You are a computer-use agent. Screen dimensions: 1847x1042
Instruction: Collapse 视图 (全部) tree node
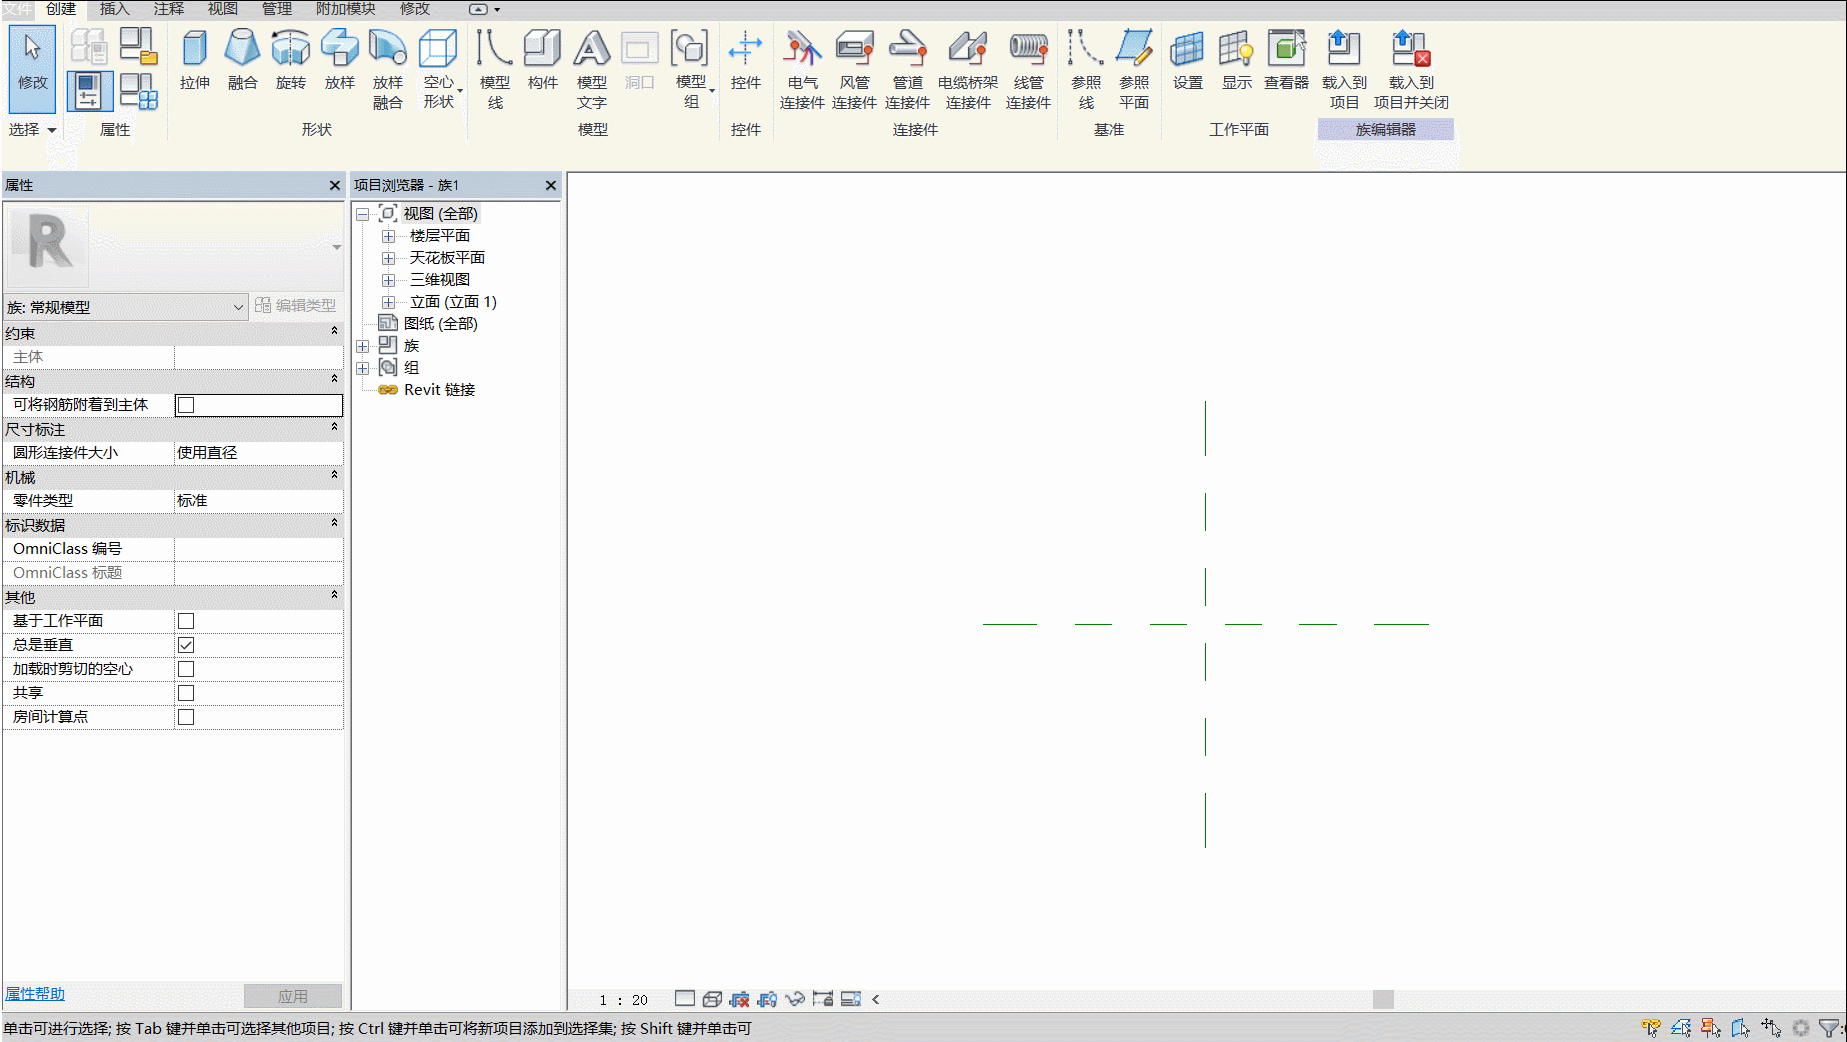point(363,214)
